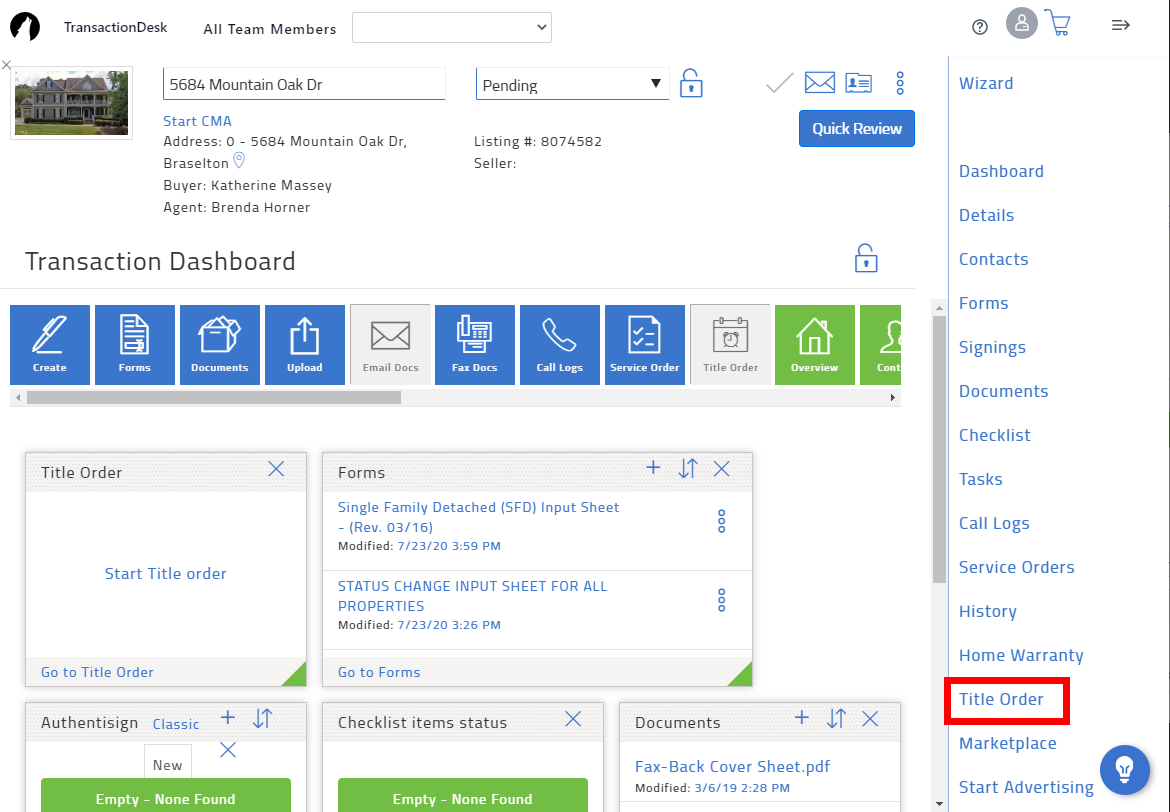Open the Pending status dropdown

coord(572,85)
